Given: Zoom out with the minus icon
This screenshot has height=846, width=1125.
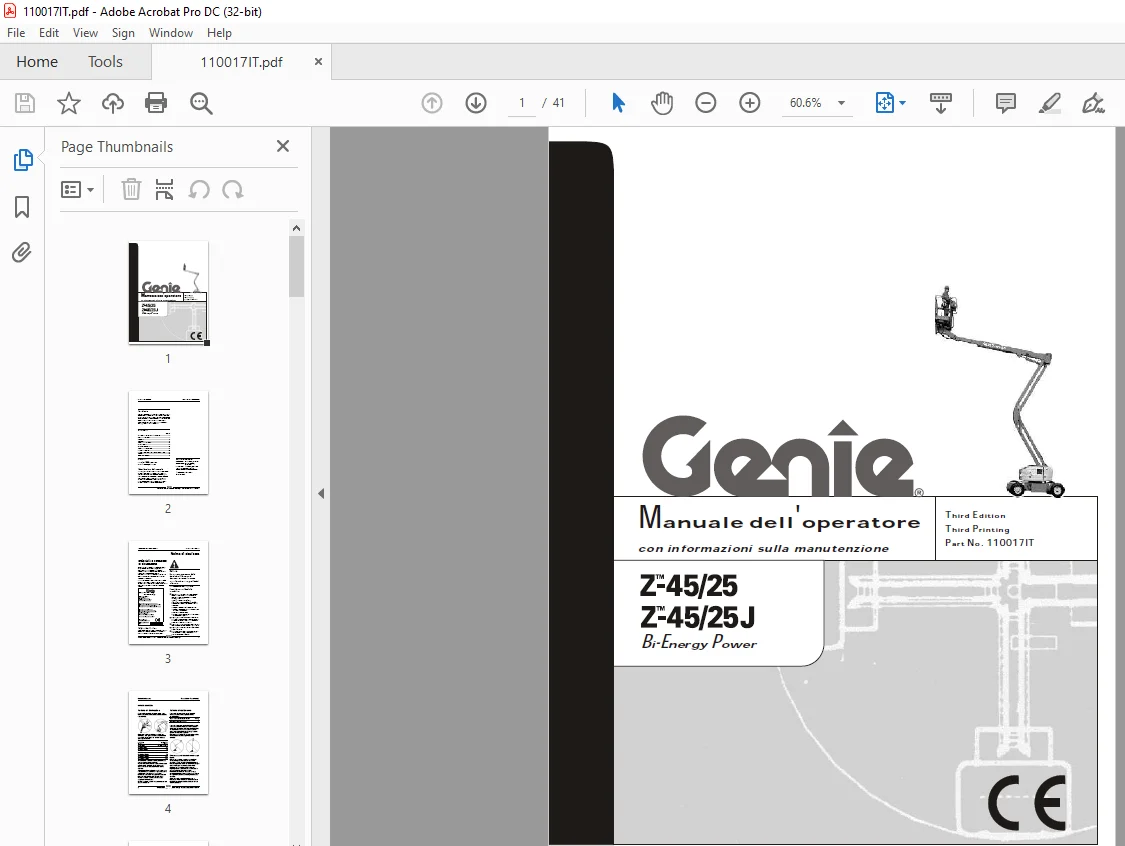Looking at the screenshot, I should 706,103.
